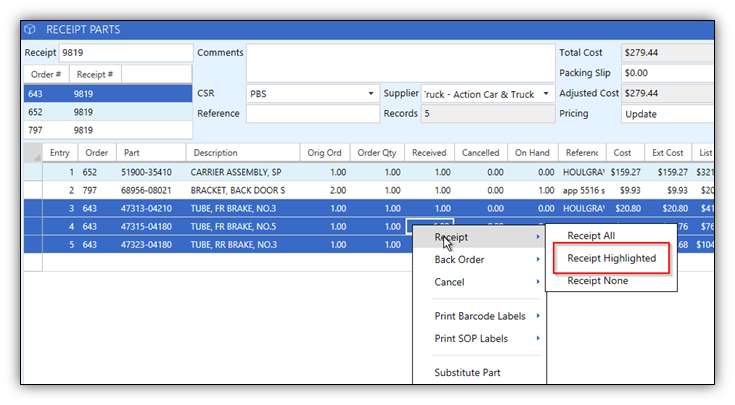Image resolution: width=735 pixels, height=405 pixels.
Task: Open Print SOP Labels submenu
Action: tap(480, 338)
